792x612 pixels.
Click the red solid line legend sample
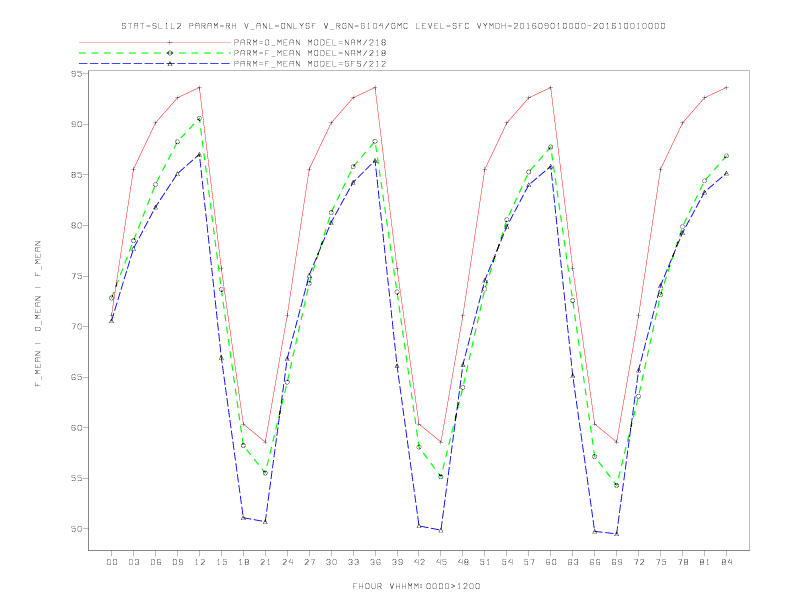(x=155, y=42)
